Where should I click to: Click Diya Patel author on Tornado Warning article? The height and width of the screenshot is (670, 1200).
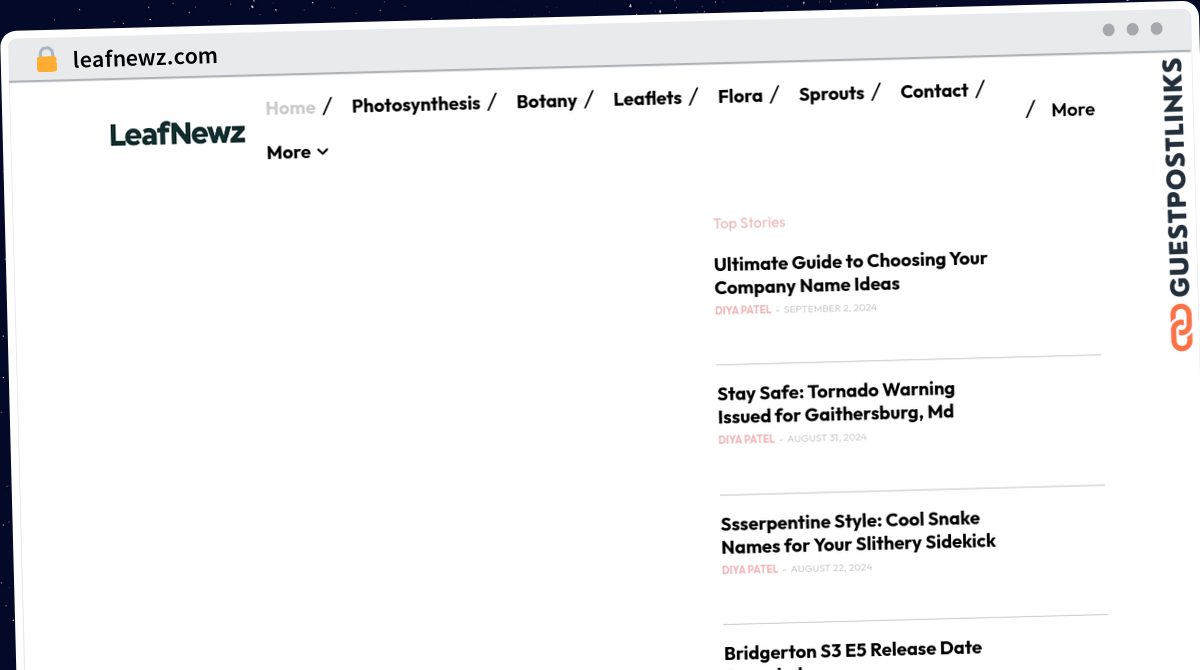coord(746,439)
